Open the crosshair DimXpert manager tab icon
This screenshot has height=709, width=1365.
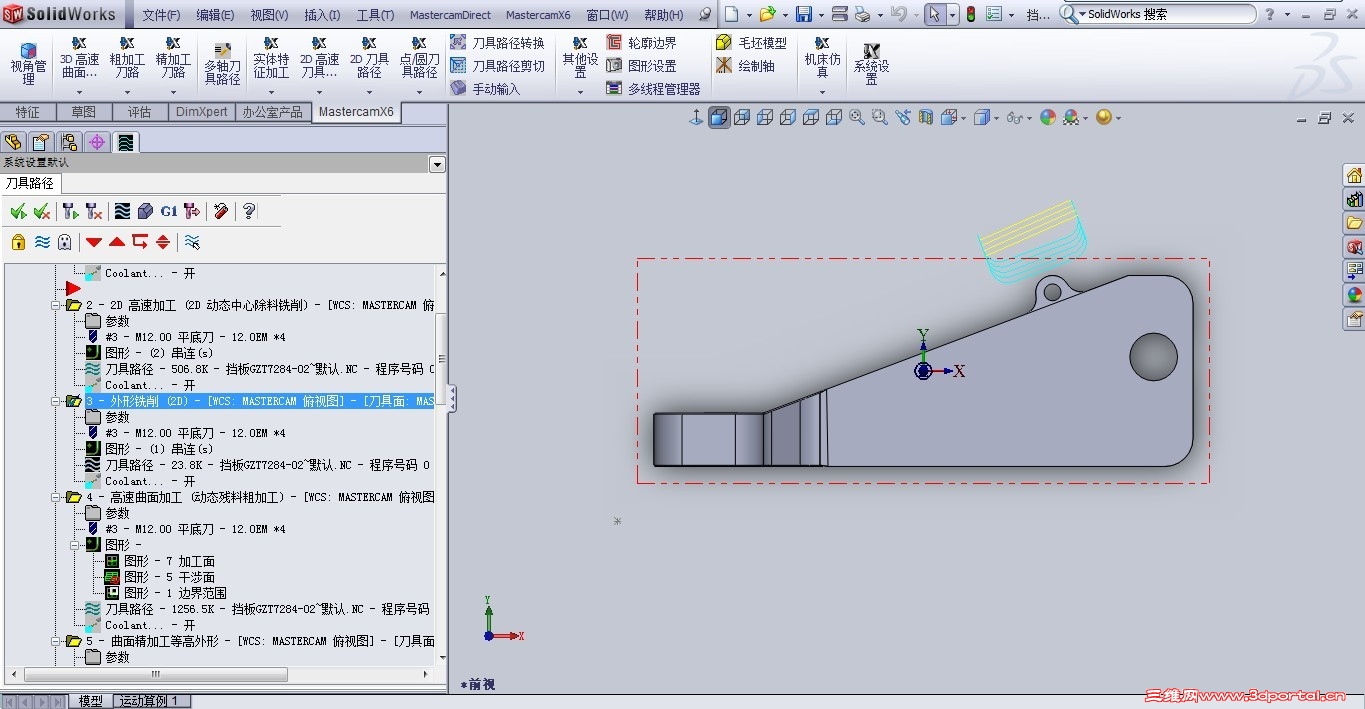point(97,142)
